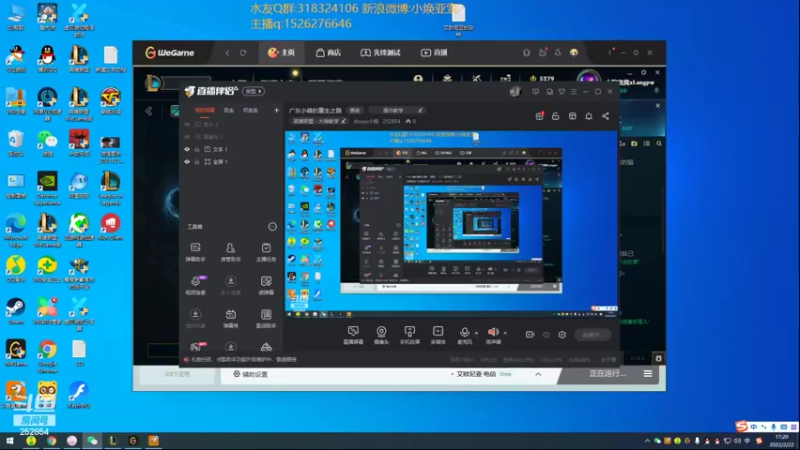Image resolution: width=800 pixels, height=450 pixels.
Task: Show hidden system tray icons chevron
Action: pos(647,441)
